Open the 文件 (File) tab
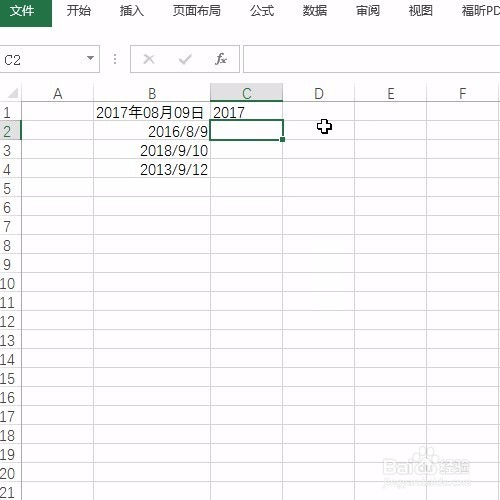Viewport: 500px width, 500px height. tap(23, 11)
